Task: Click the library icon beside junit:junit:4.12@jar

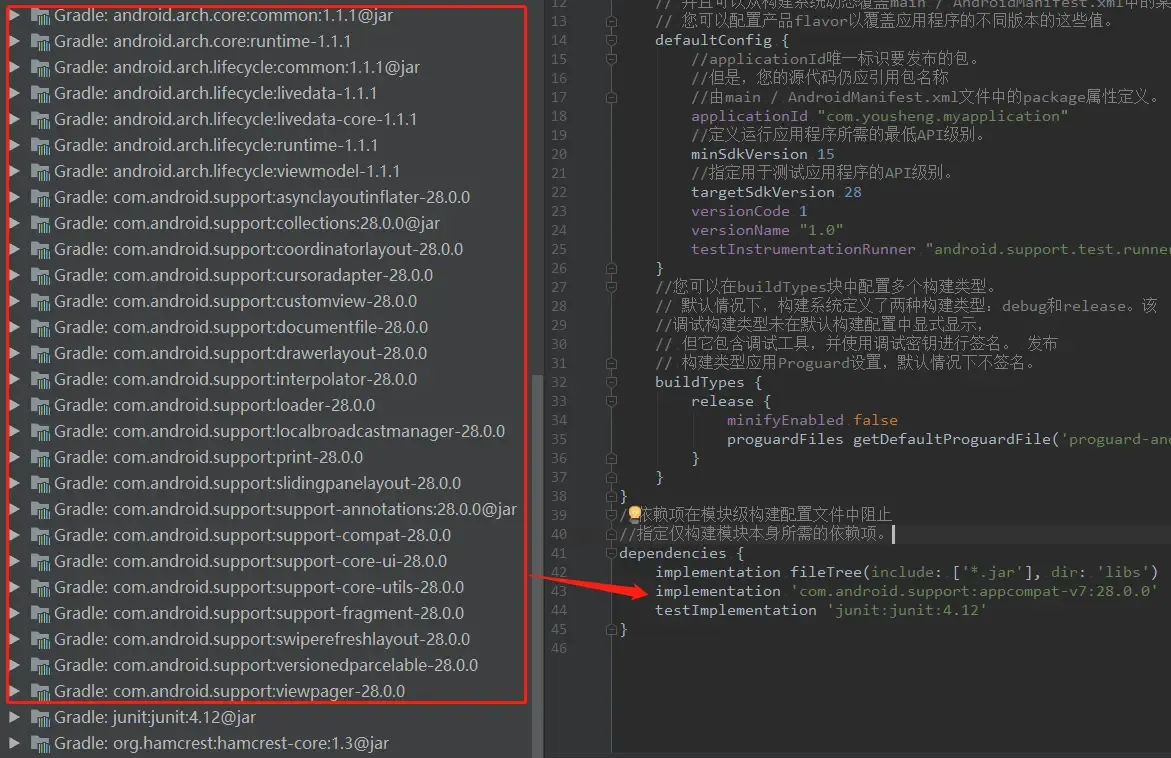Action: pyautogui.click(x=40, y=717)
